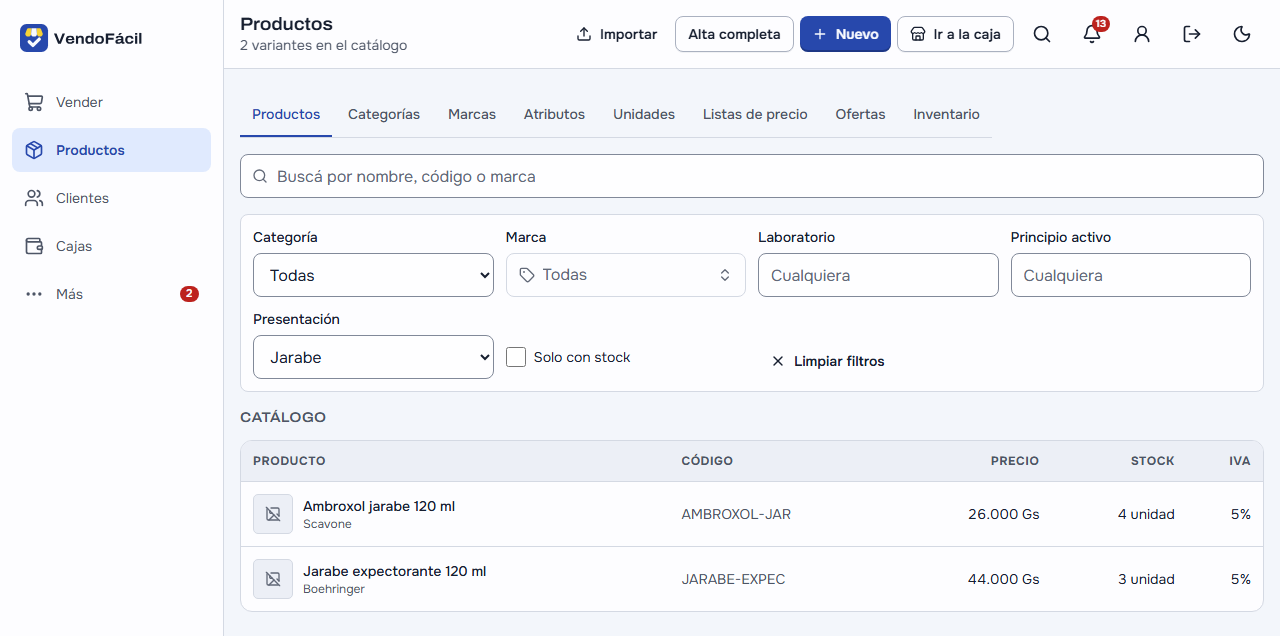Click the red badge on Más
This screenshot has height=636, width=1280.
(x=189, y=294)
